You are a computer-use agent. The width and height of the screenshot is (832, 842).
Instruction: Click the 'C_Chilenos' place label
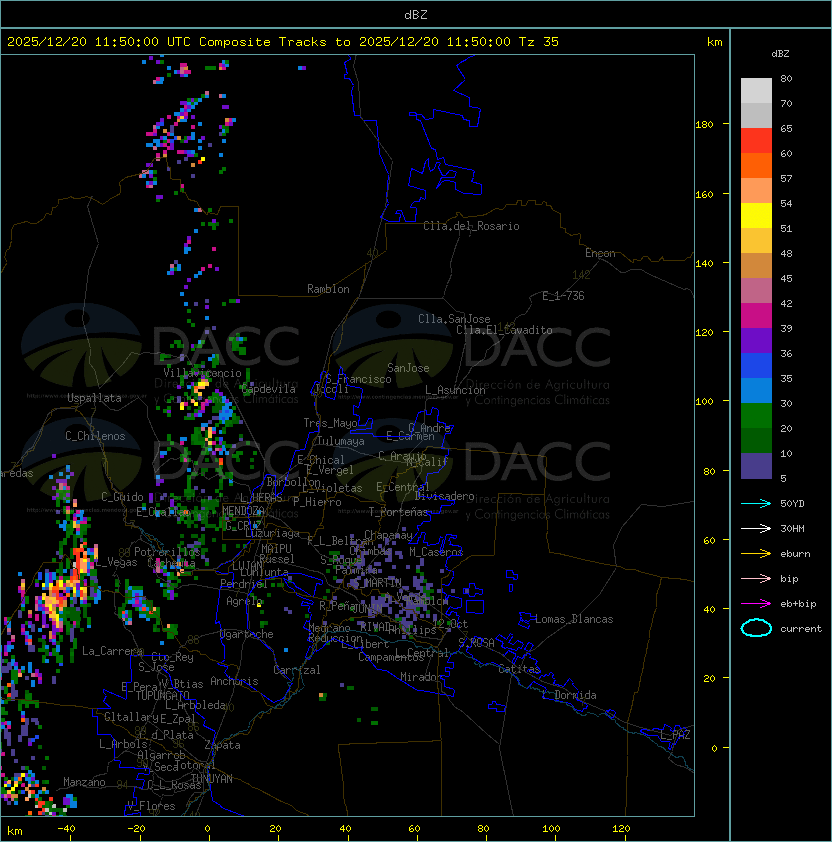(95, 436)
